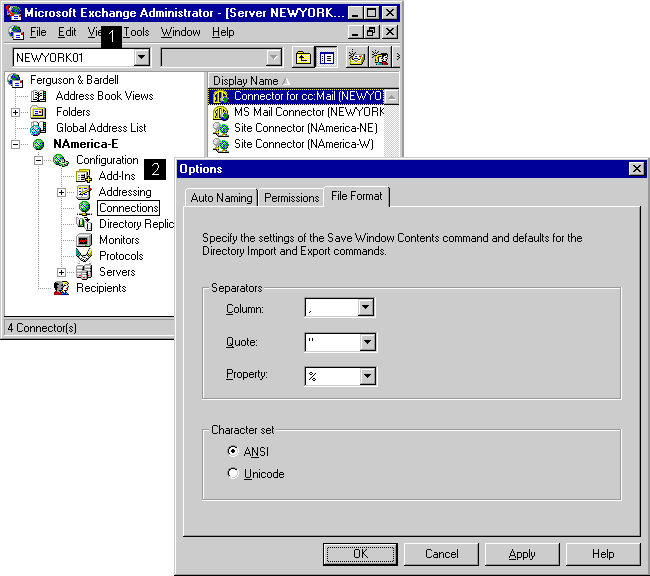
Task: Click the up one level toolbar icon
Action: [x=303, y=58]
